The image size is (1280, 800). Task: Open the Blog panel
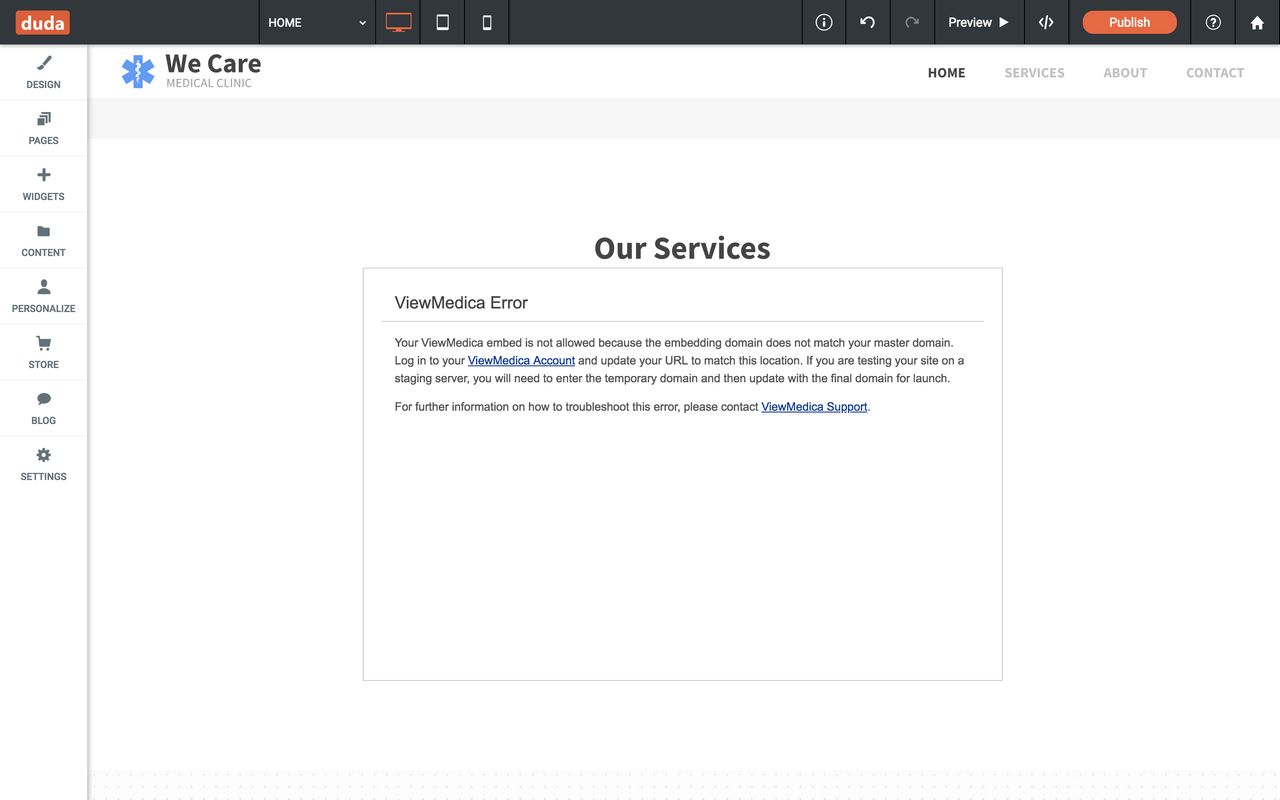tap(43, 406)
